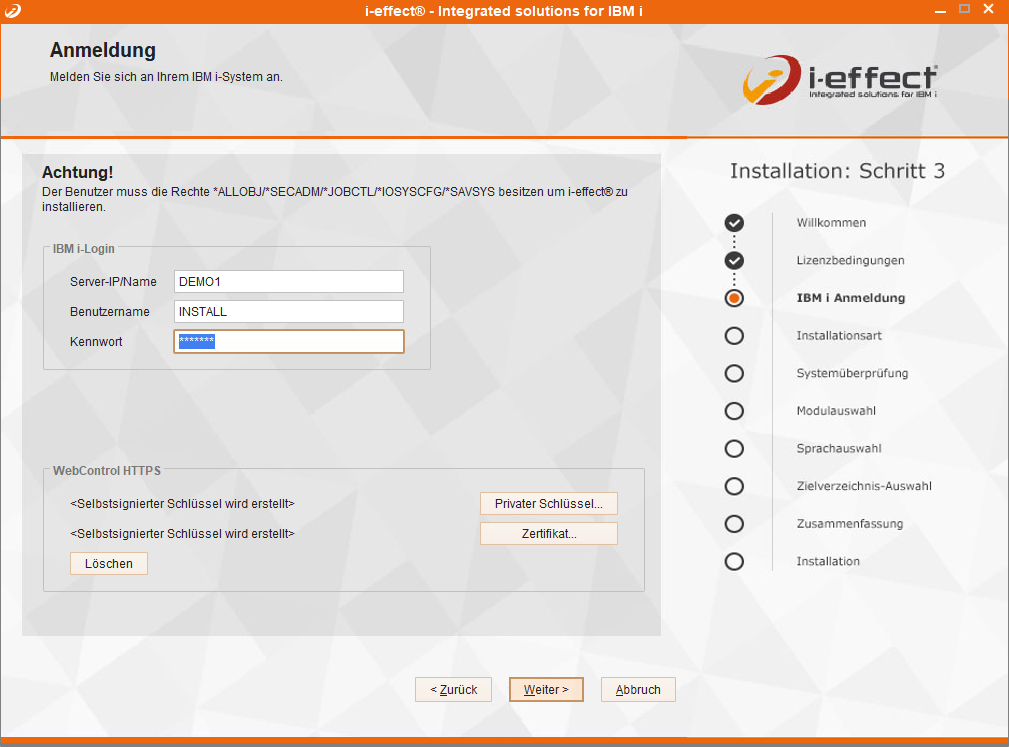Select the active IBM i Anmeldung step circle
Screen dimensions: 1009x747
(x=734, y=298)
